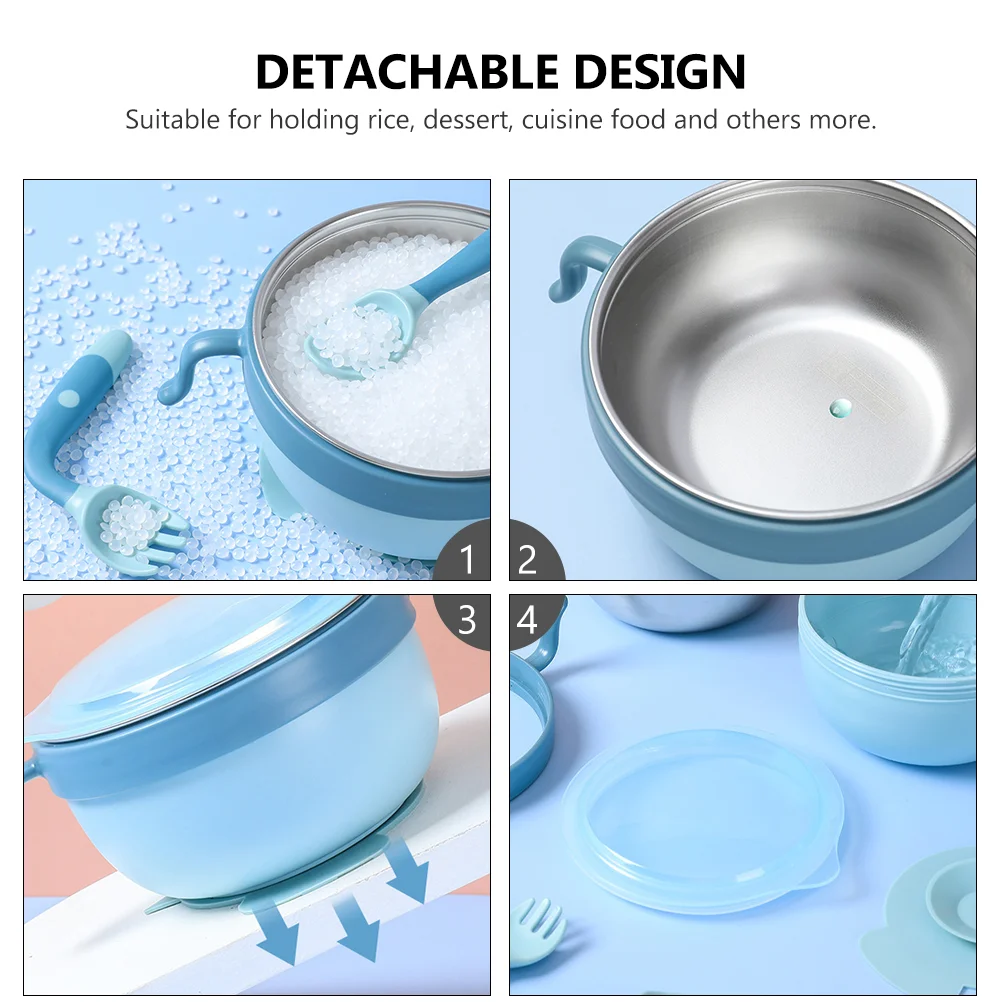Open the first photo with rice beads
Screen dimensions: 1002x1002
[257, 380]
